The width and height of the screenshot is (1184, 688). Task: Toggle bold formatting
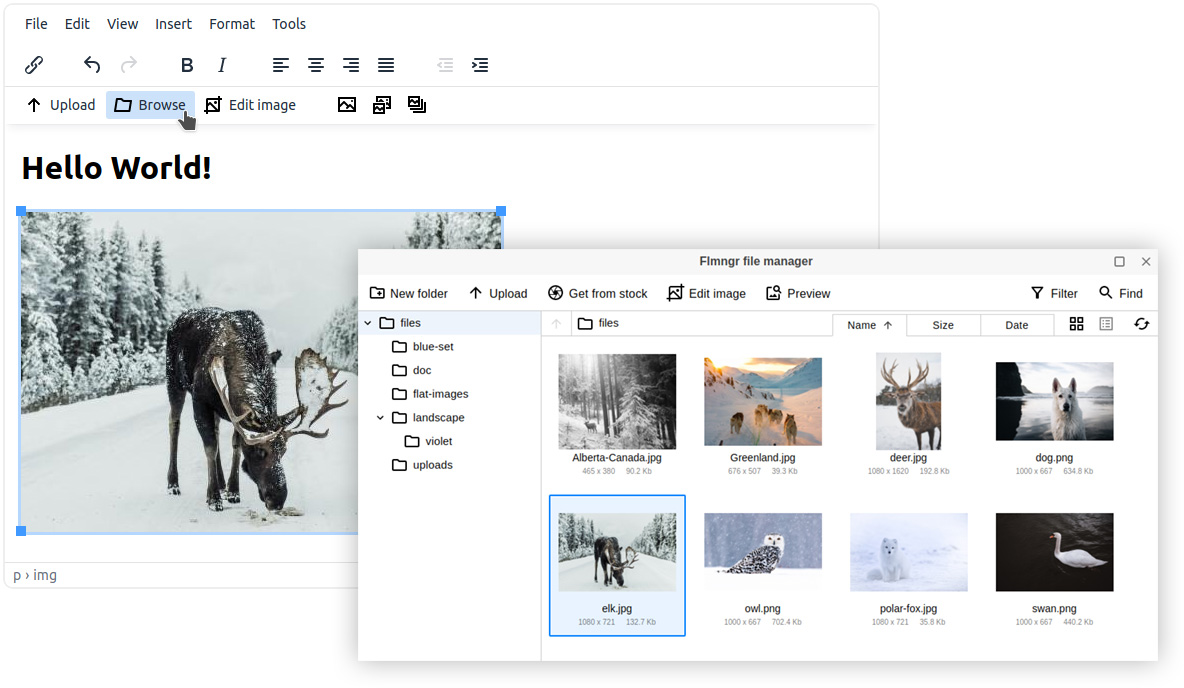187,65
